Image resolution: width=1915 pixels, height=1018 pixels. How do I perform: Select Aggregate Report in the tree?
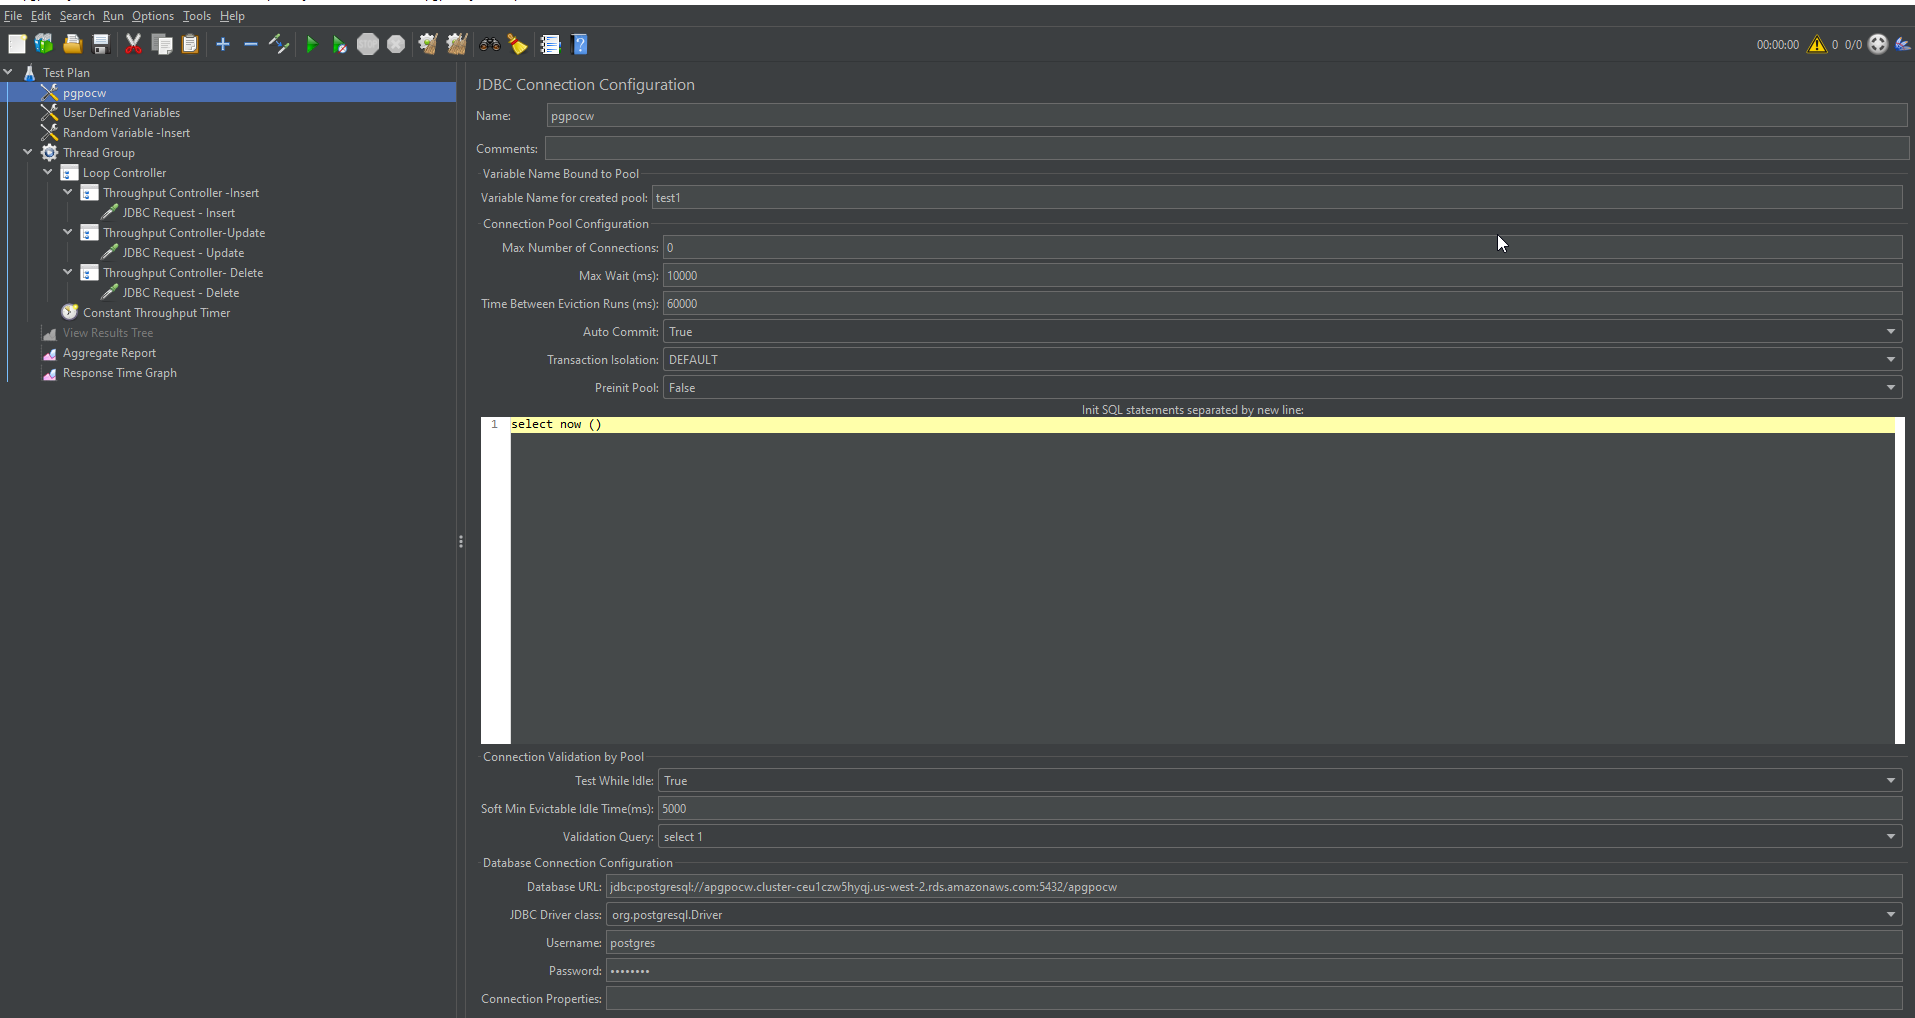(109, 353)
